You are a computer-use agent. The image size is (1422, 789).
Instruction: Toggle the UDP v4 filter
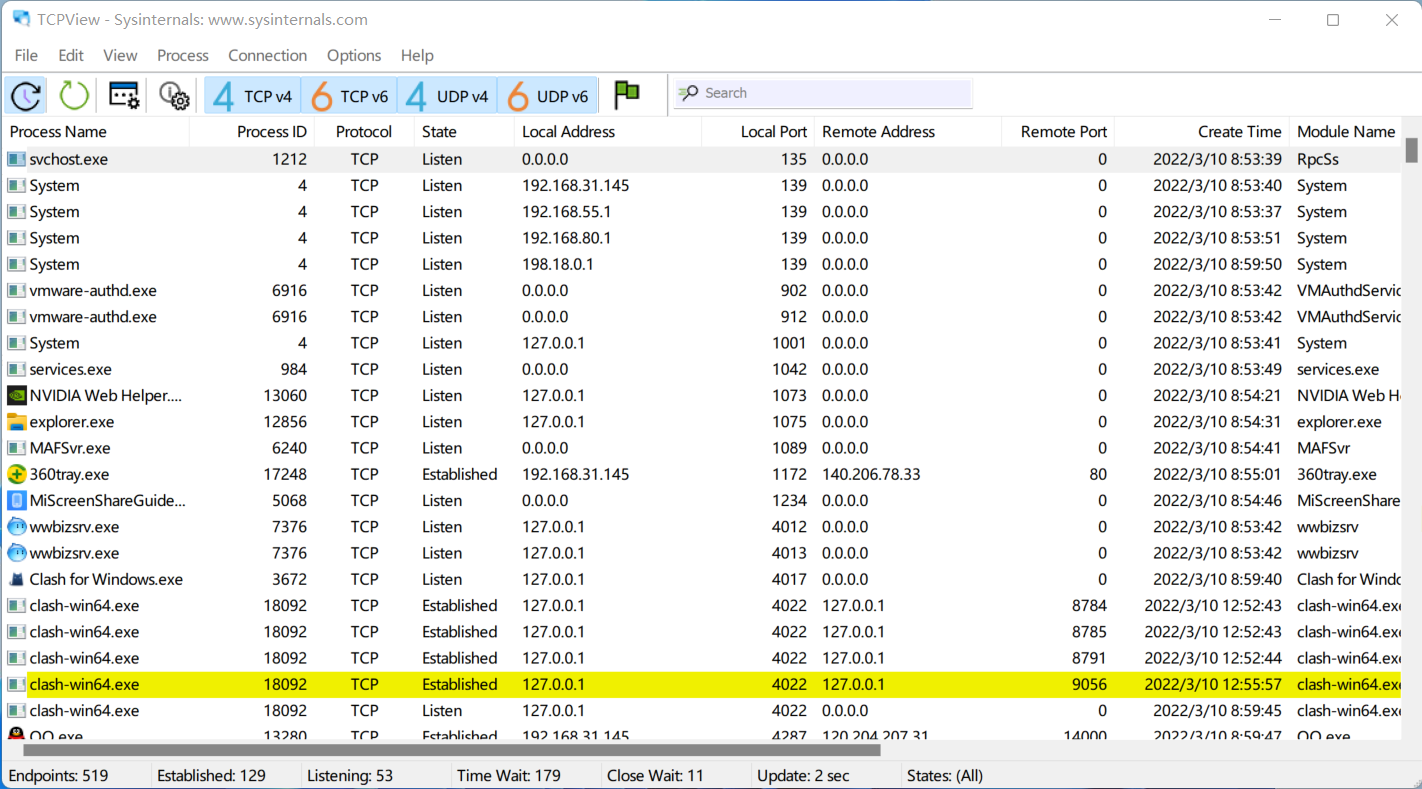pyautogui.click(x=447, y=96)
